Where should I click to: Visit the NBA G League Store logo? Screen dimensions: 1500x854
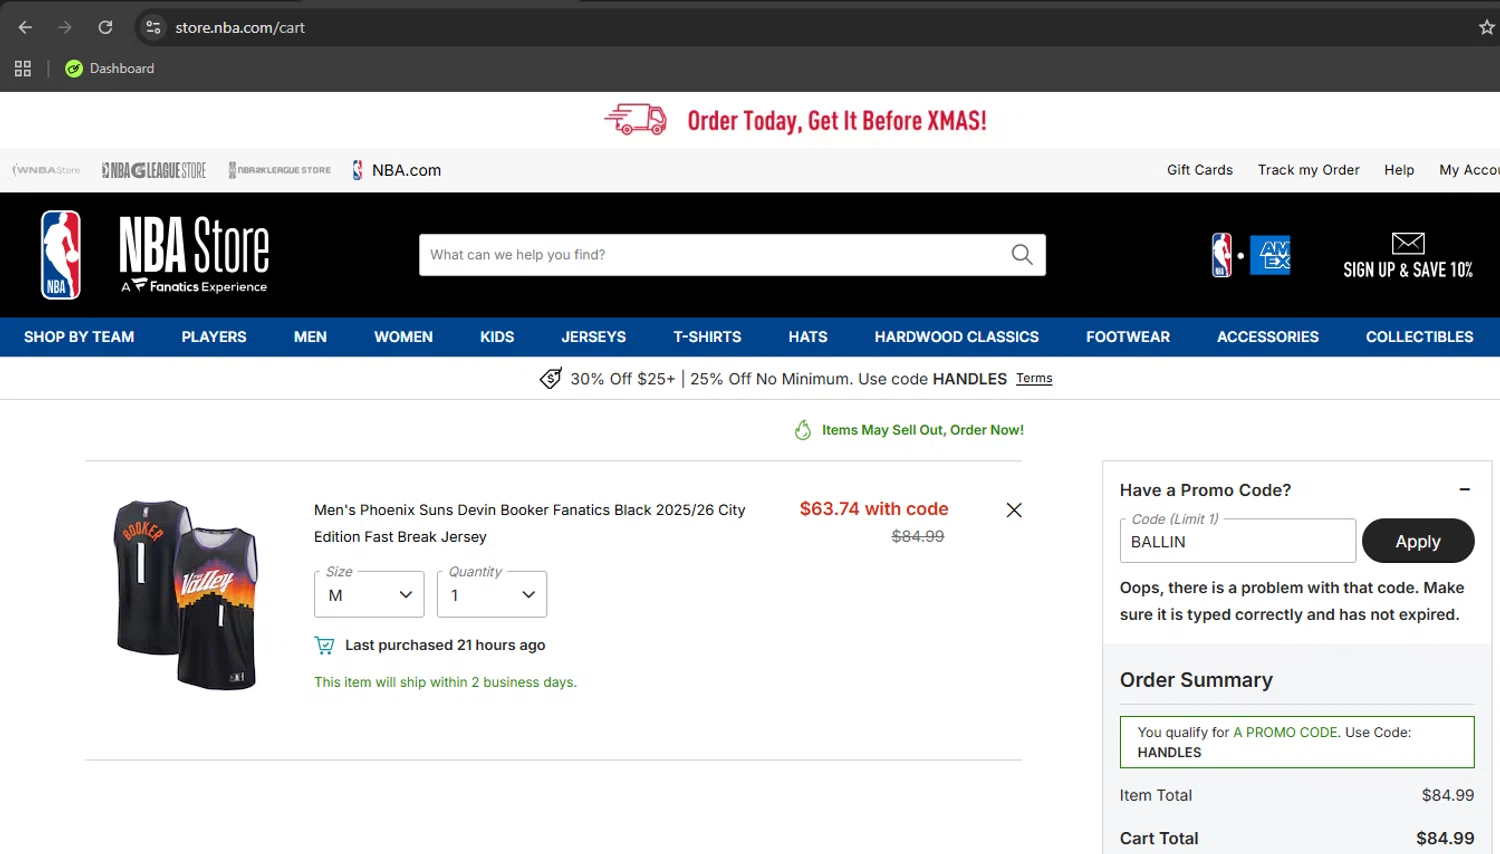pos(154,170)
